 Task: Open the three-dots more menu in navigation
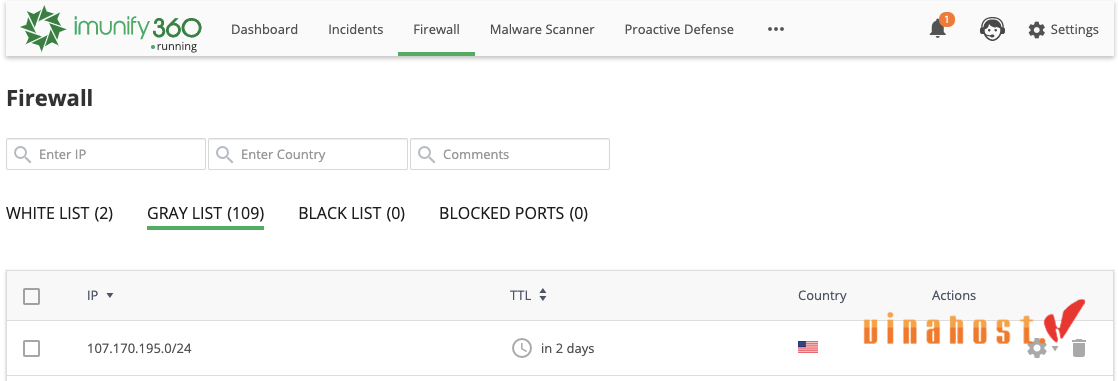pyautogui.click(x=776, y=29)
